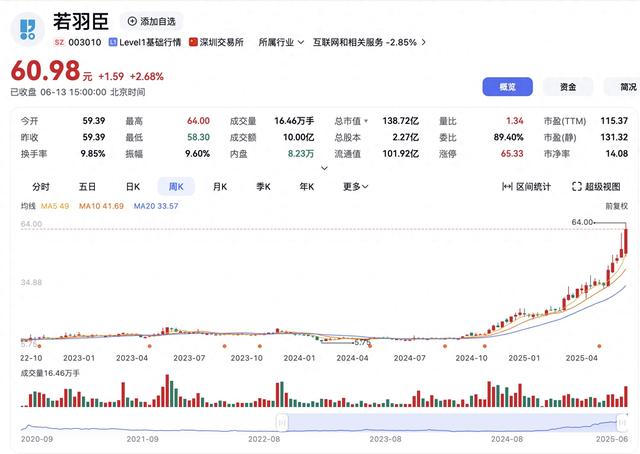Select the 日K chart tab
This screenshot has height=454, width=640.
pyautogui.click(x=133, y=187)
